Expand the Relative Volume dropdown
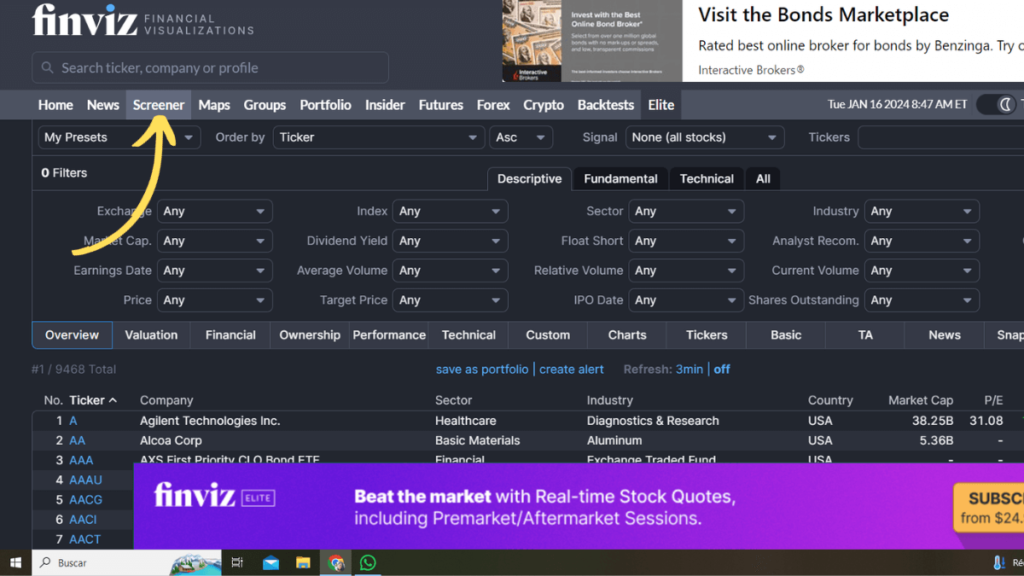1024x576 pixels. click(x=686, y=270)
